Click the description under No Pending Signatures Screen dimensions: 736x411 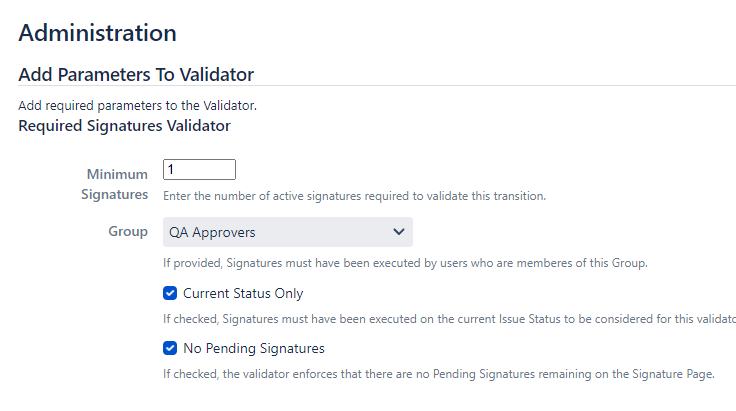440,374
